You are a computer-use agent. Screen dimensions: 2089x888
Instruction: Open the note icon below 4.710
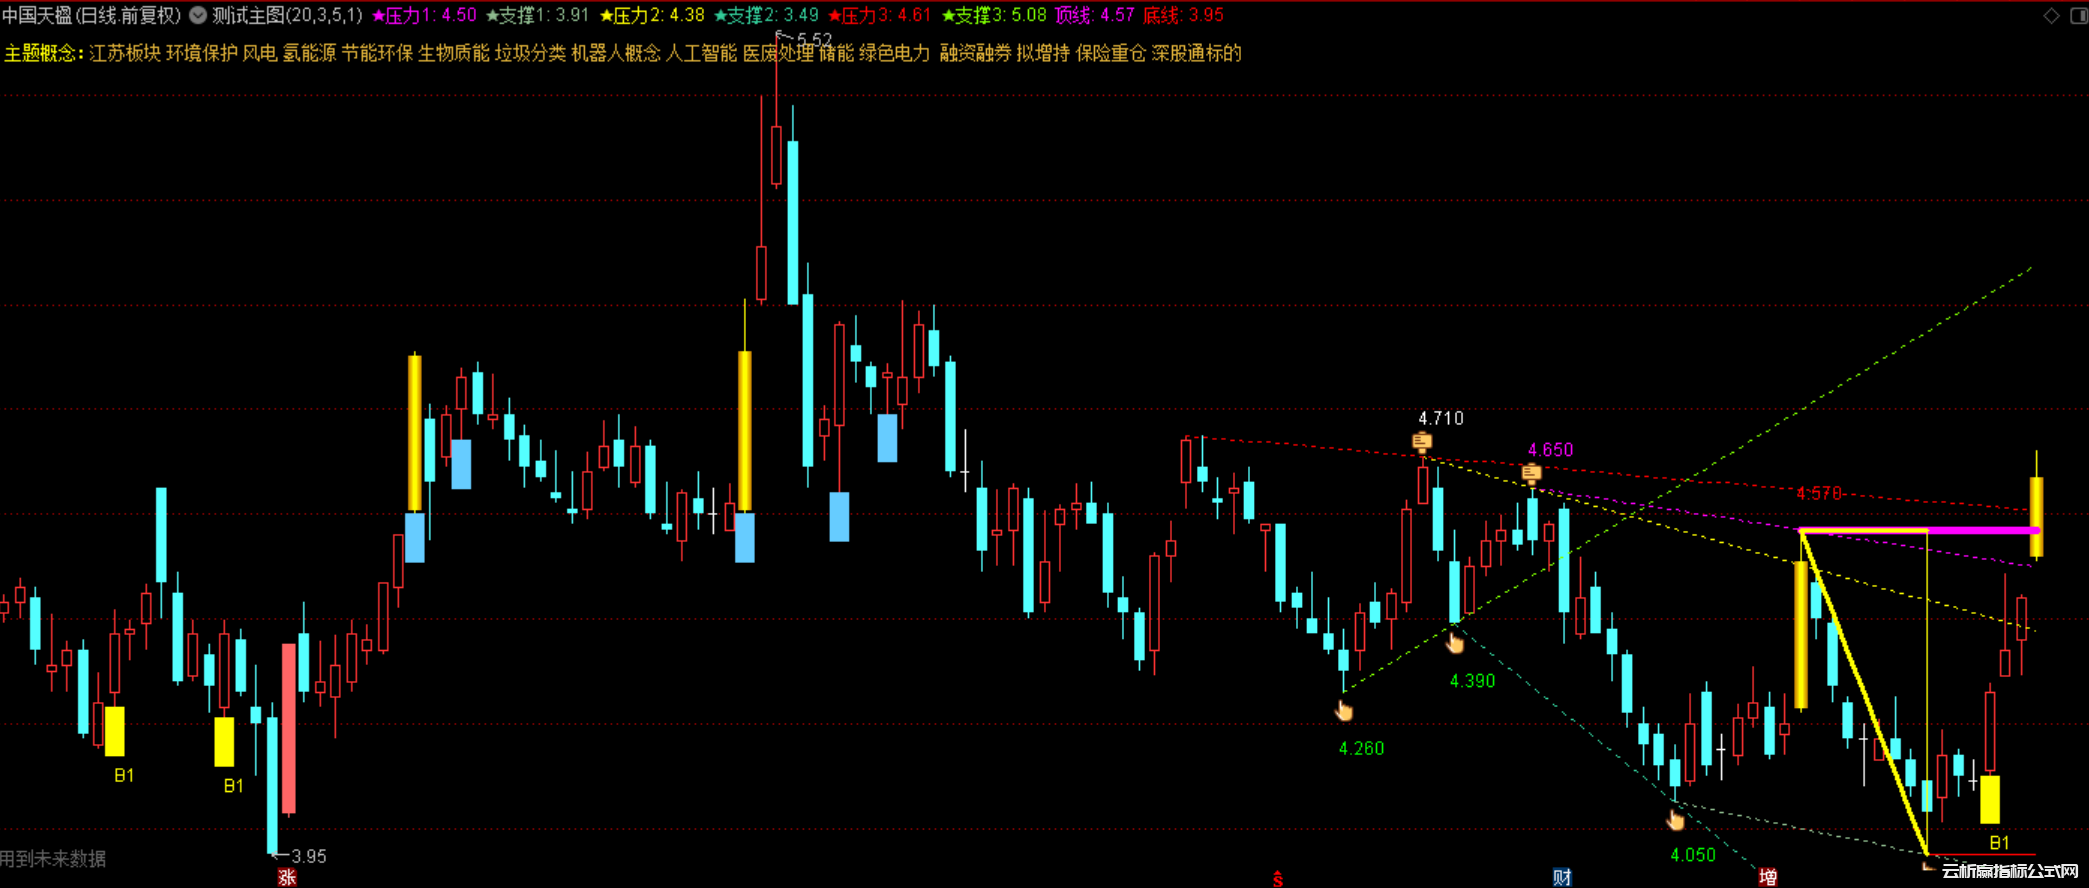[x=1421, y=441]
